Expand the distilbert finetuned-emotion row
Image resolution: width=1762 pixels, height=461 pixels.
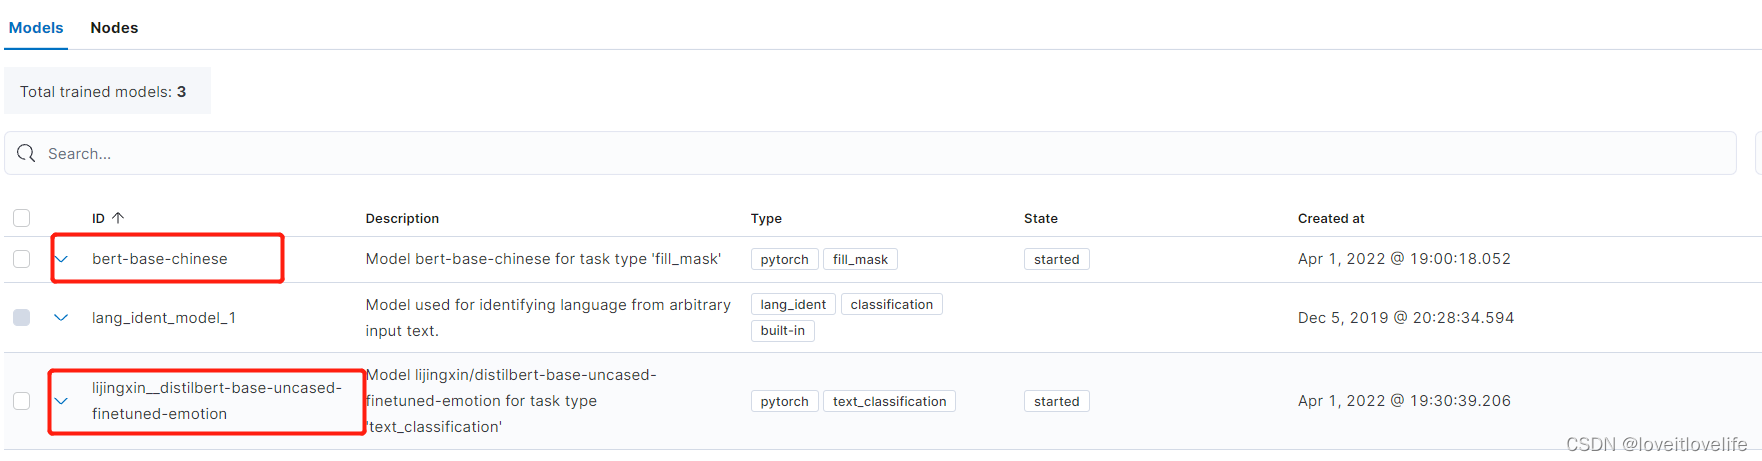coord(61,401)
